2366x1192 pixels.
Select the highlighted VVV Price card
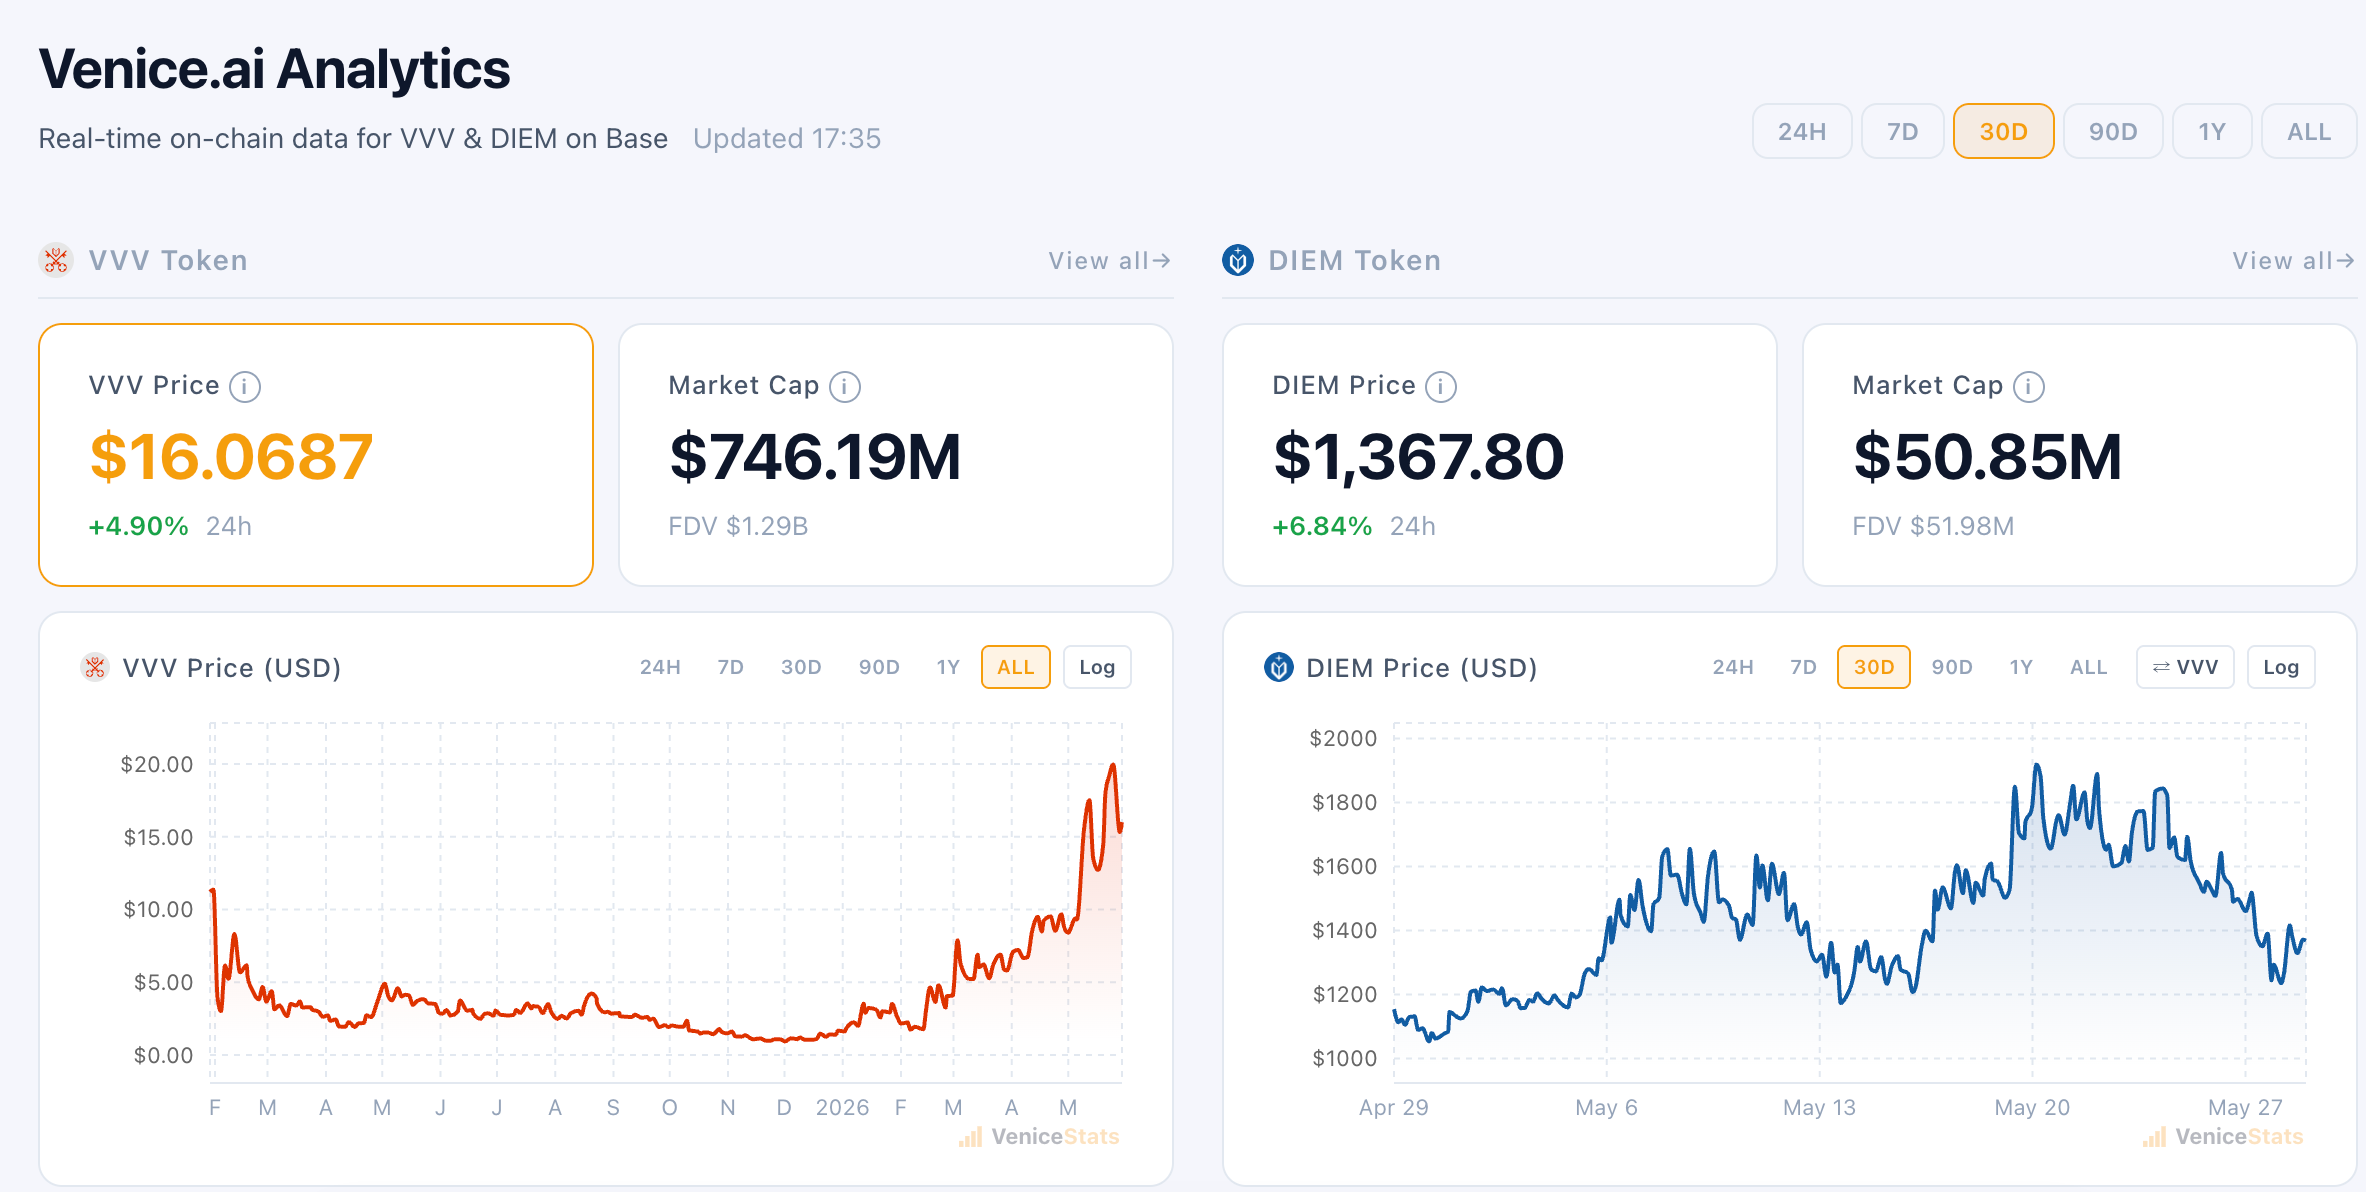pyautogui.click(x=316, y=455)
